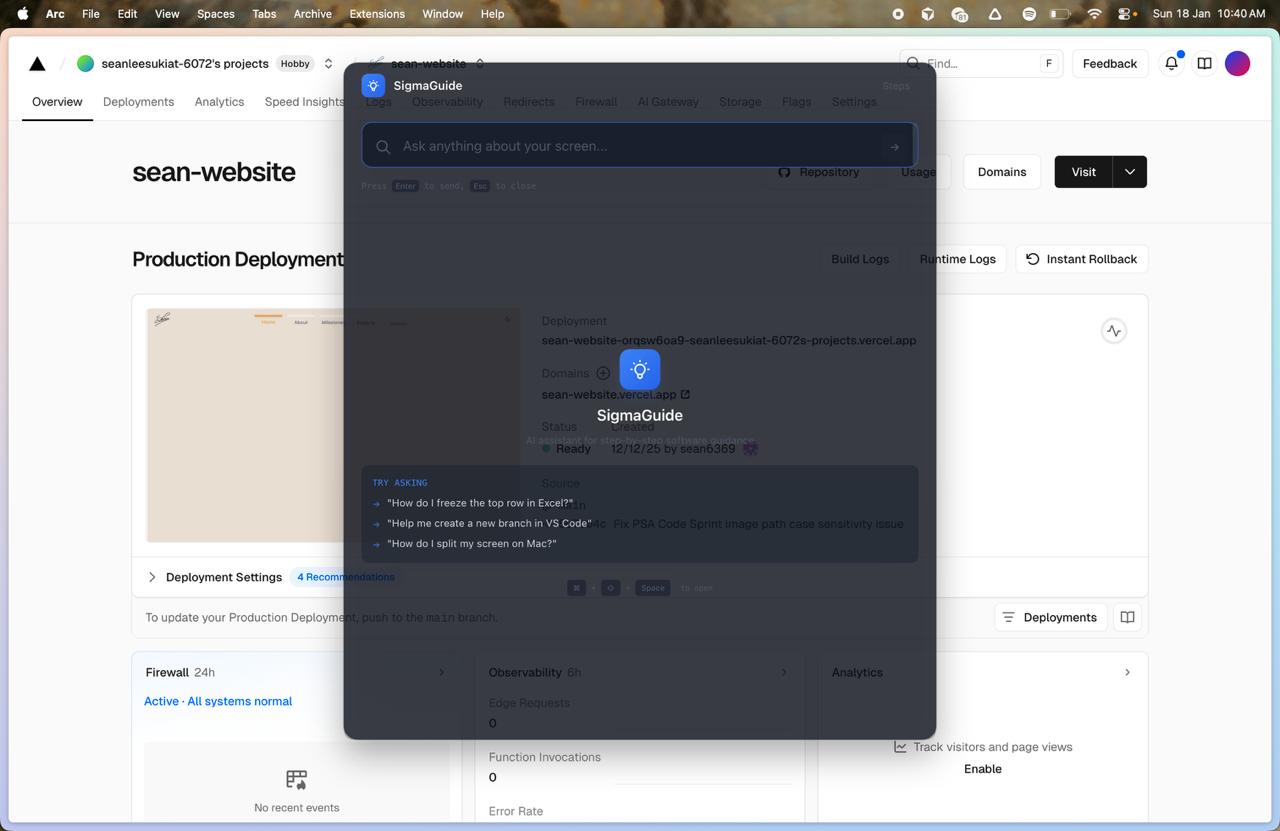The width and height of the screenshot is (1280, 831).
Task: Open Runtime Logs
Action: [957, 259]
